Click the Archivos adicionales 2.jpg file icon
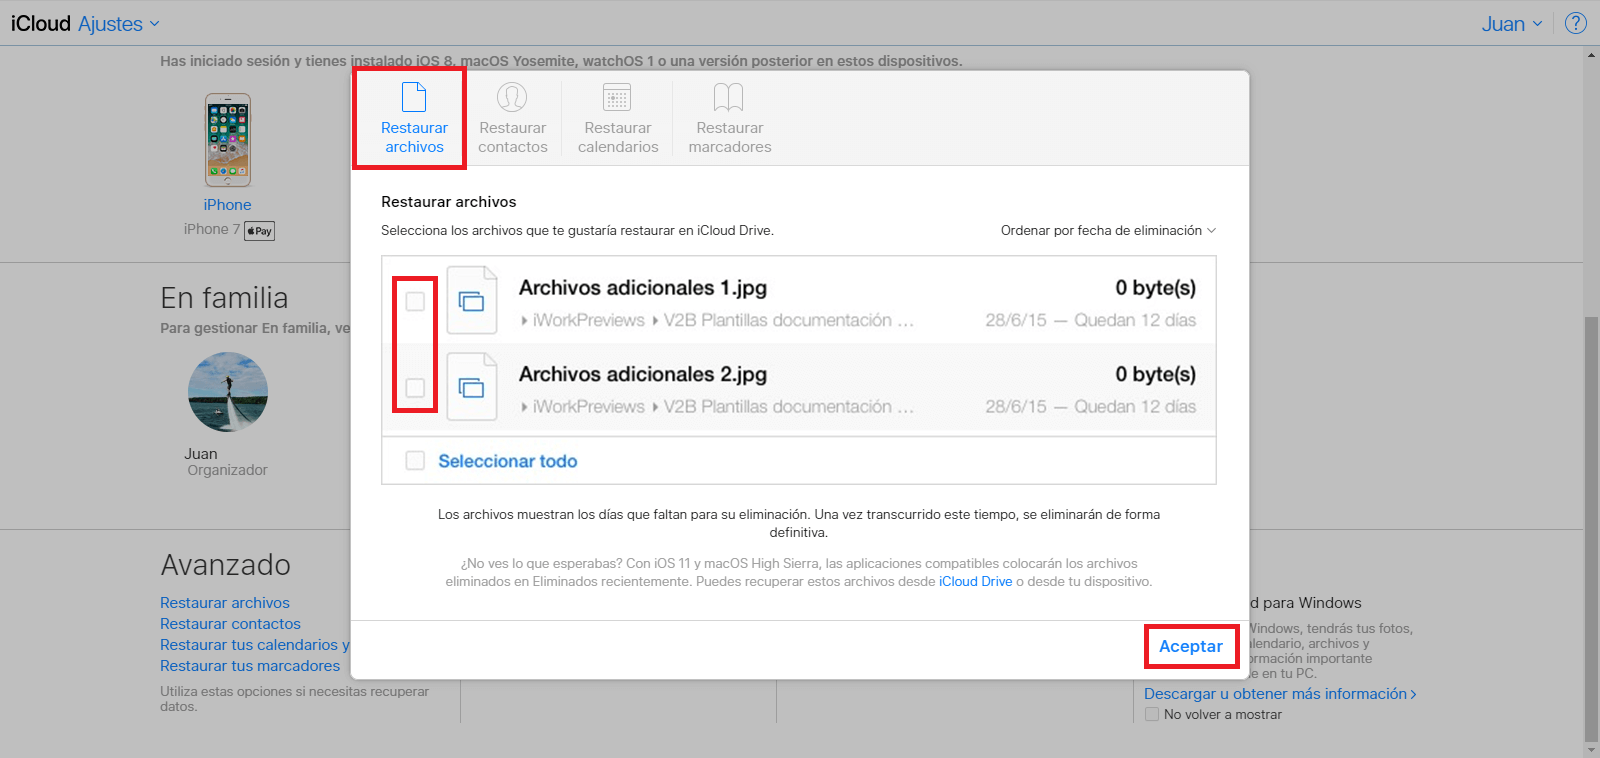This screenshot has height=758, width=1600. tap(472, 386)
